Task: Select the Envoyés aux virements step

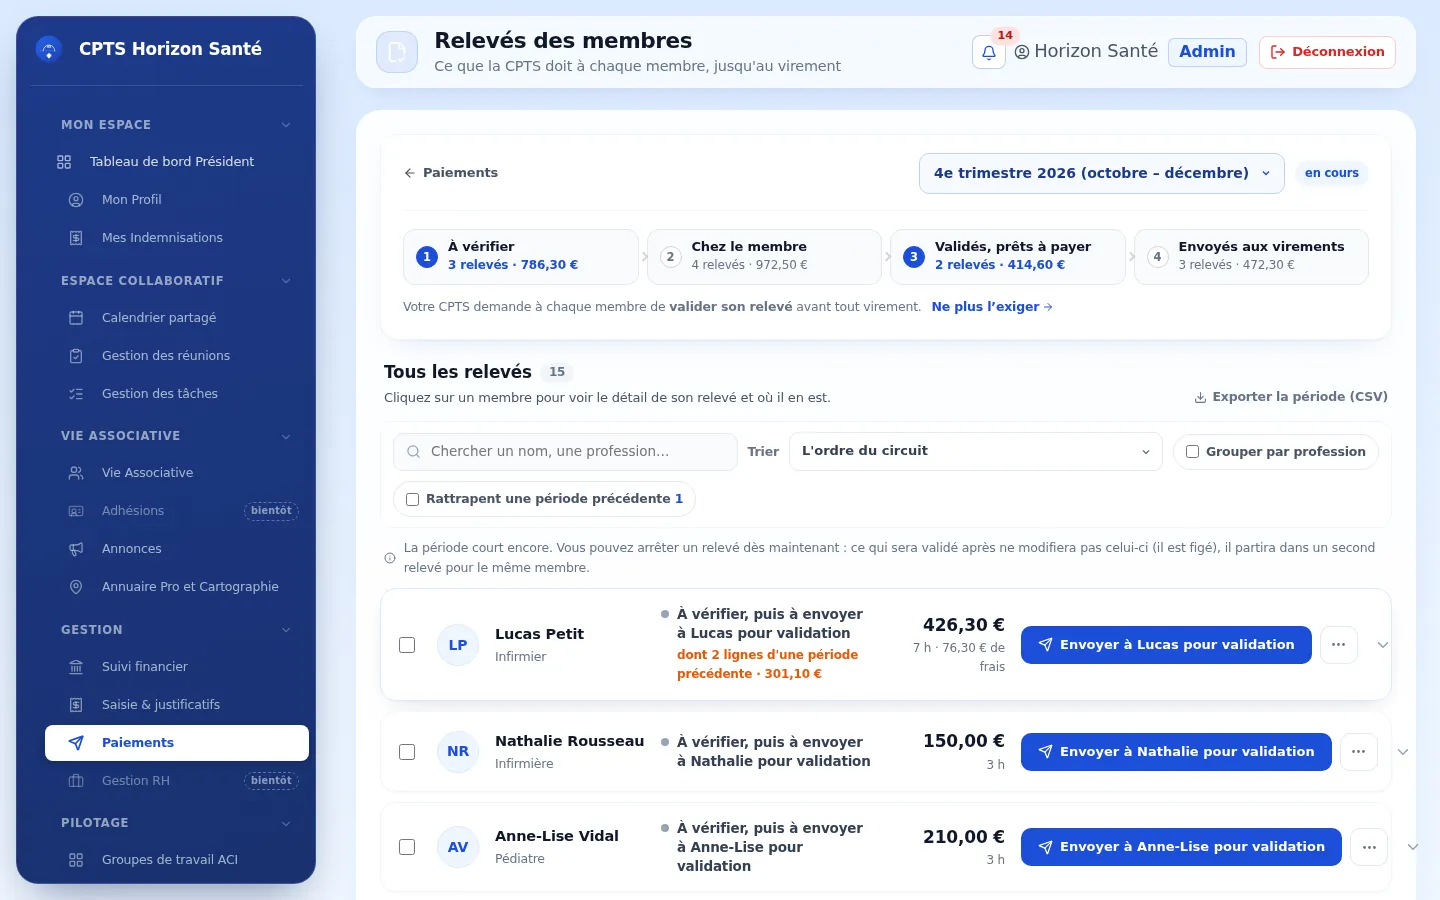Action: (x=1251, y=257)
